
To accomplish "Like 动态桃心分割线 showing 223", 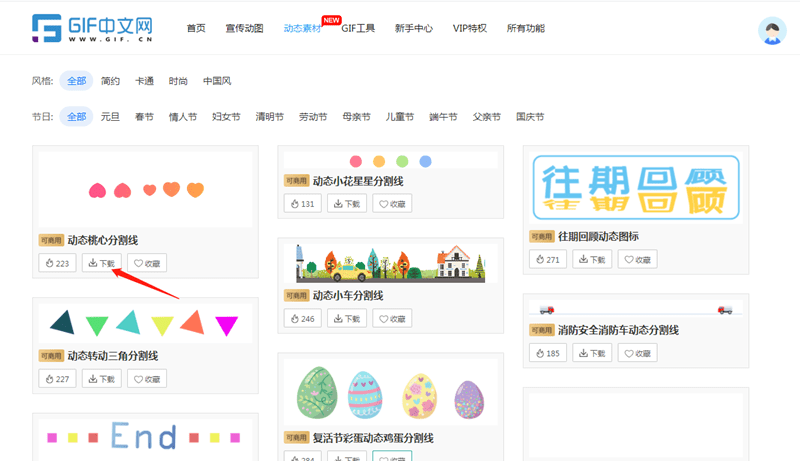I will click(x=57, y=263).
